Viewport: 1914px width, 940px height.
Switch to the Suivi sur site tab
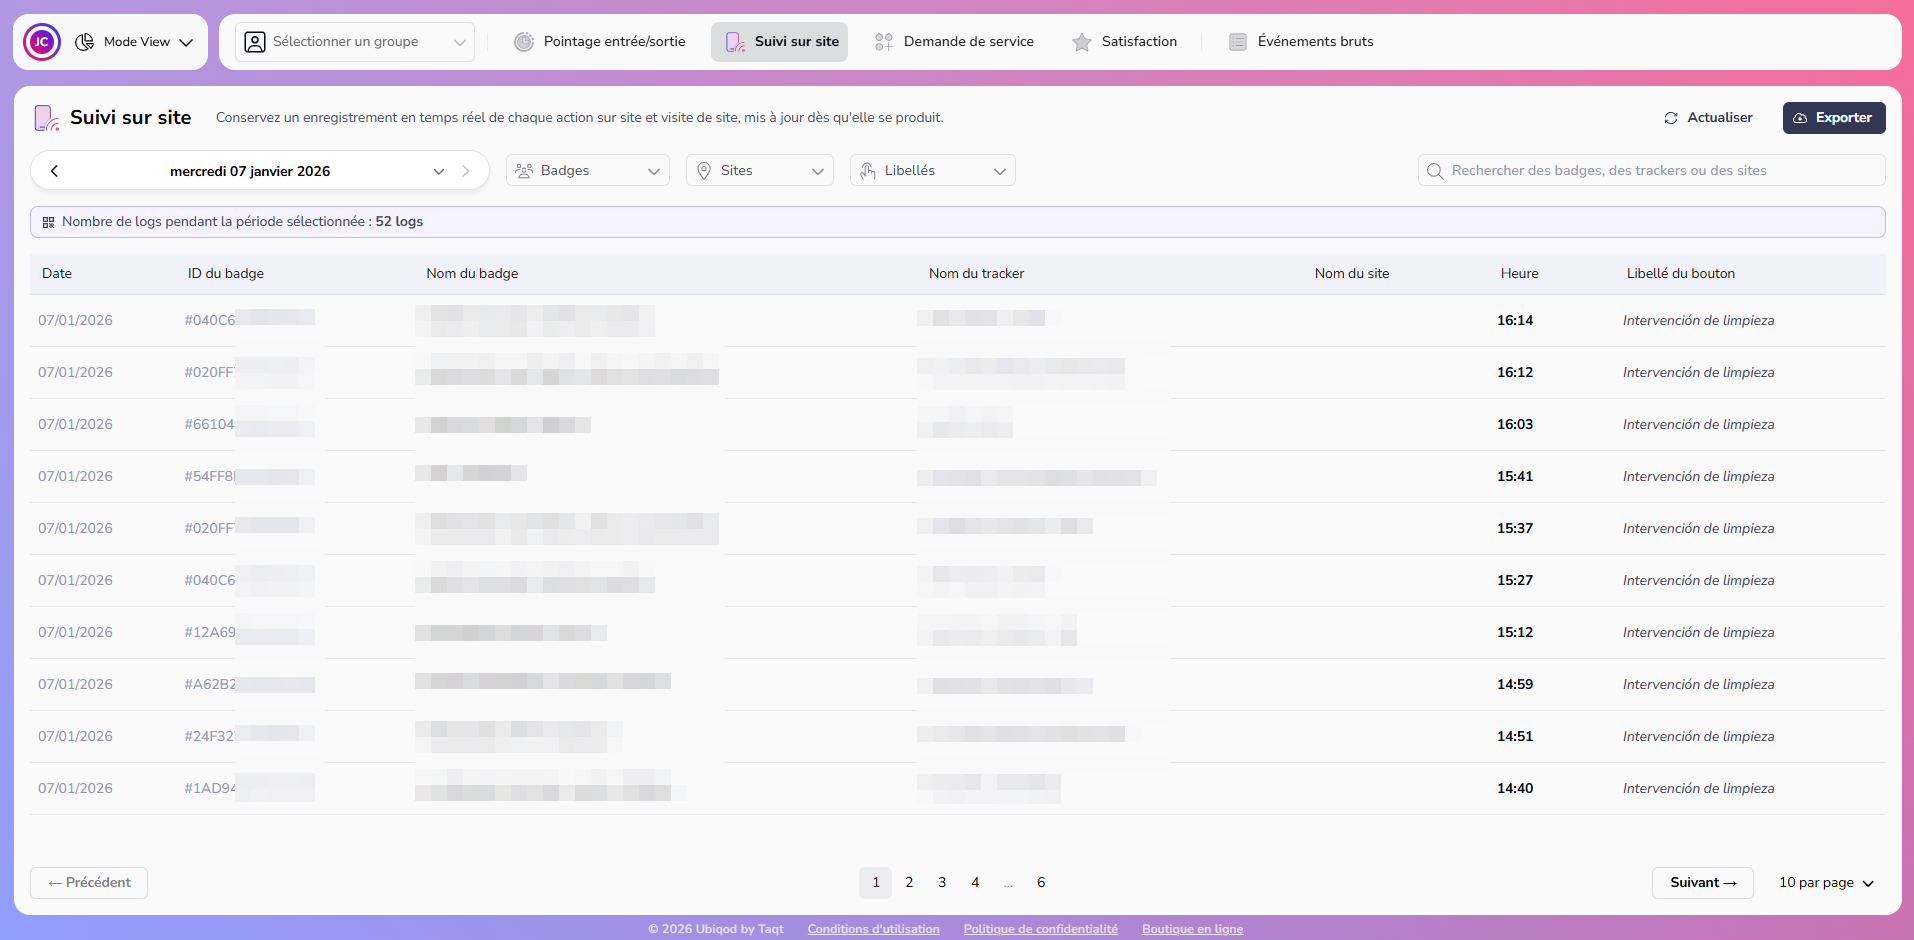coord(779,41)
